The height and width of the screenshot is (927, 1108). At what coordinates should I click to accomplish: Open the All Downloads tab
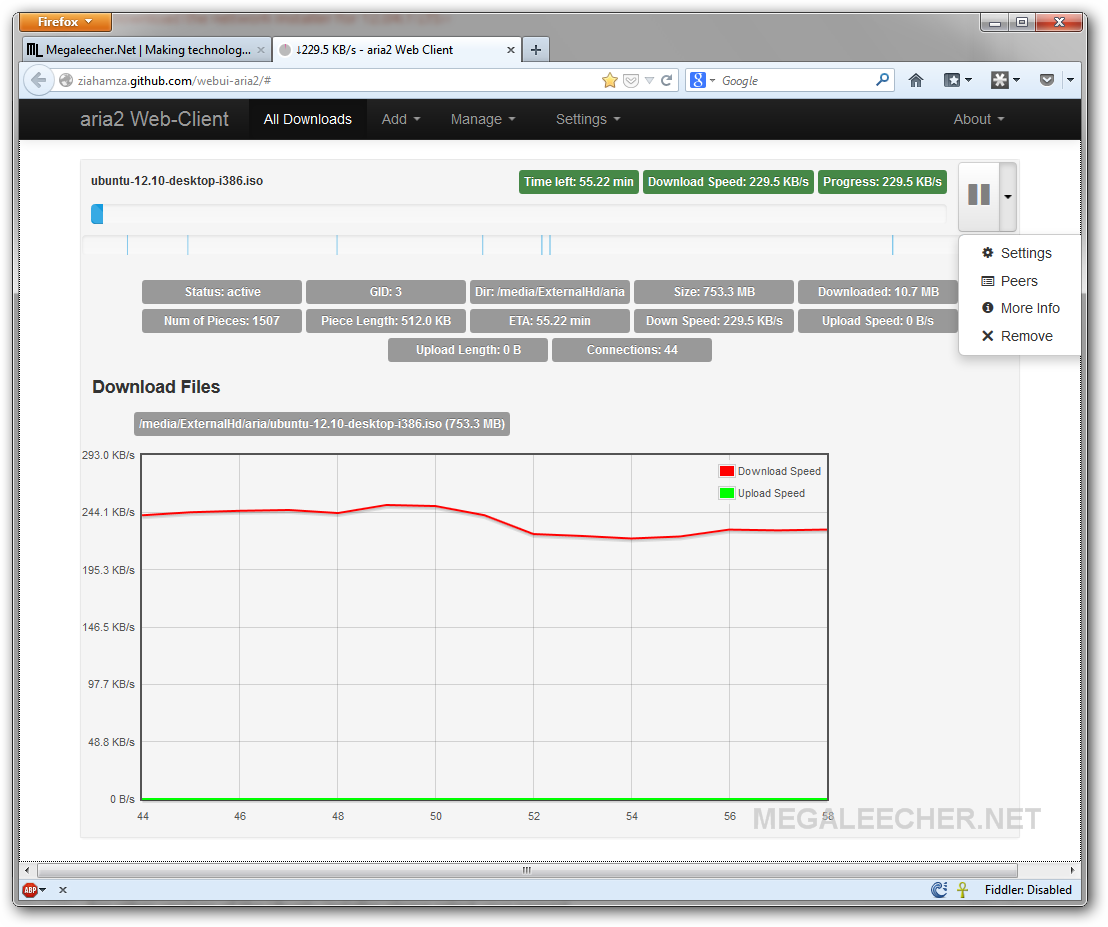307,119
